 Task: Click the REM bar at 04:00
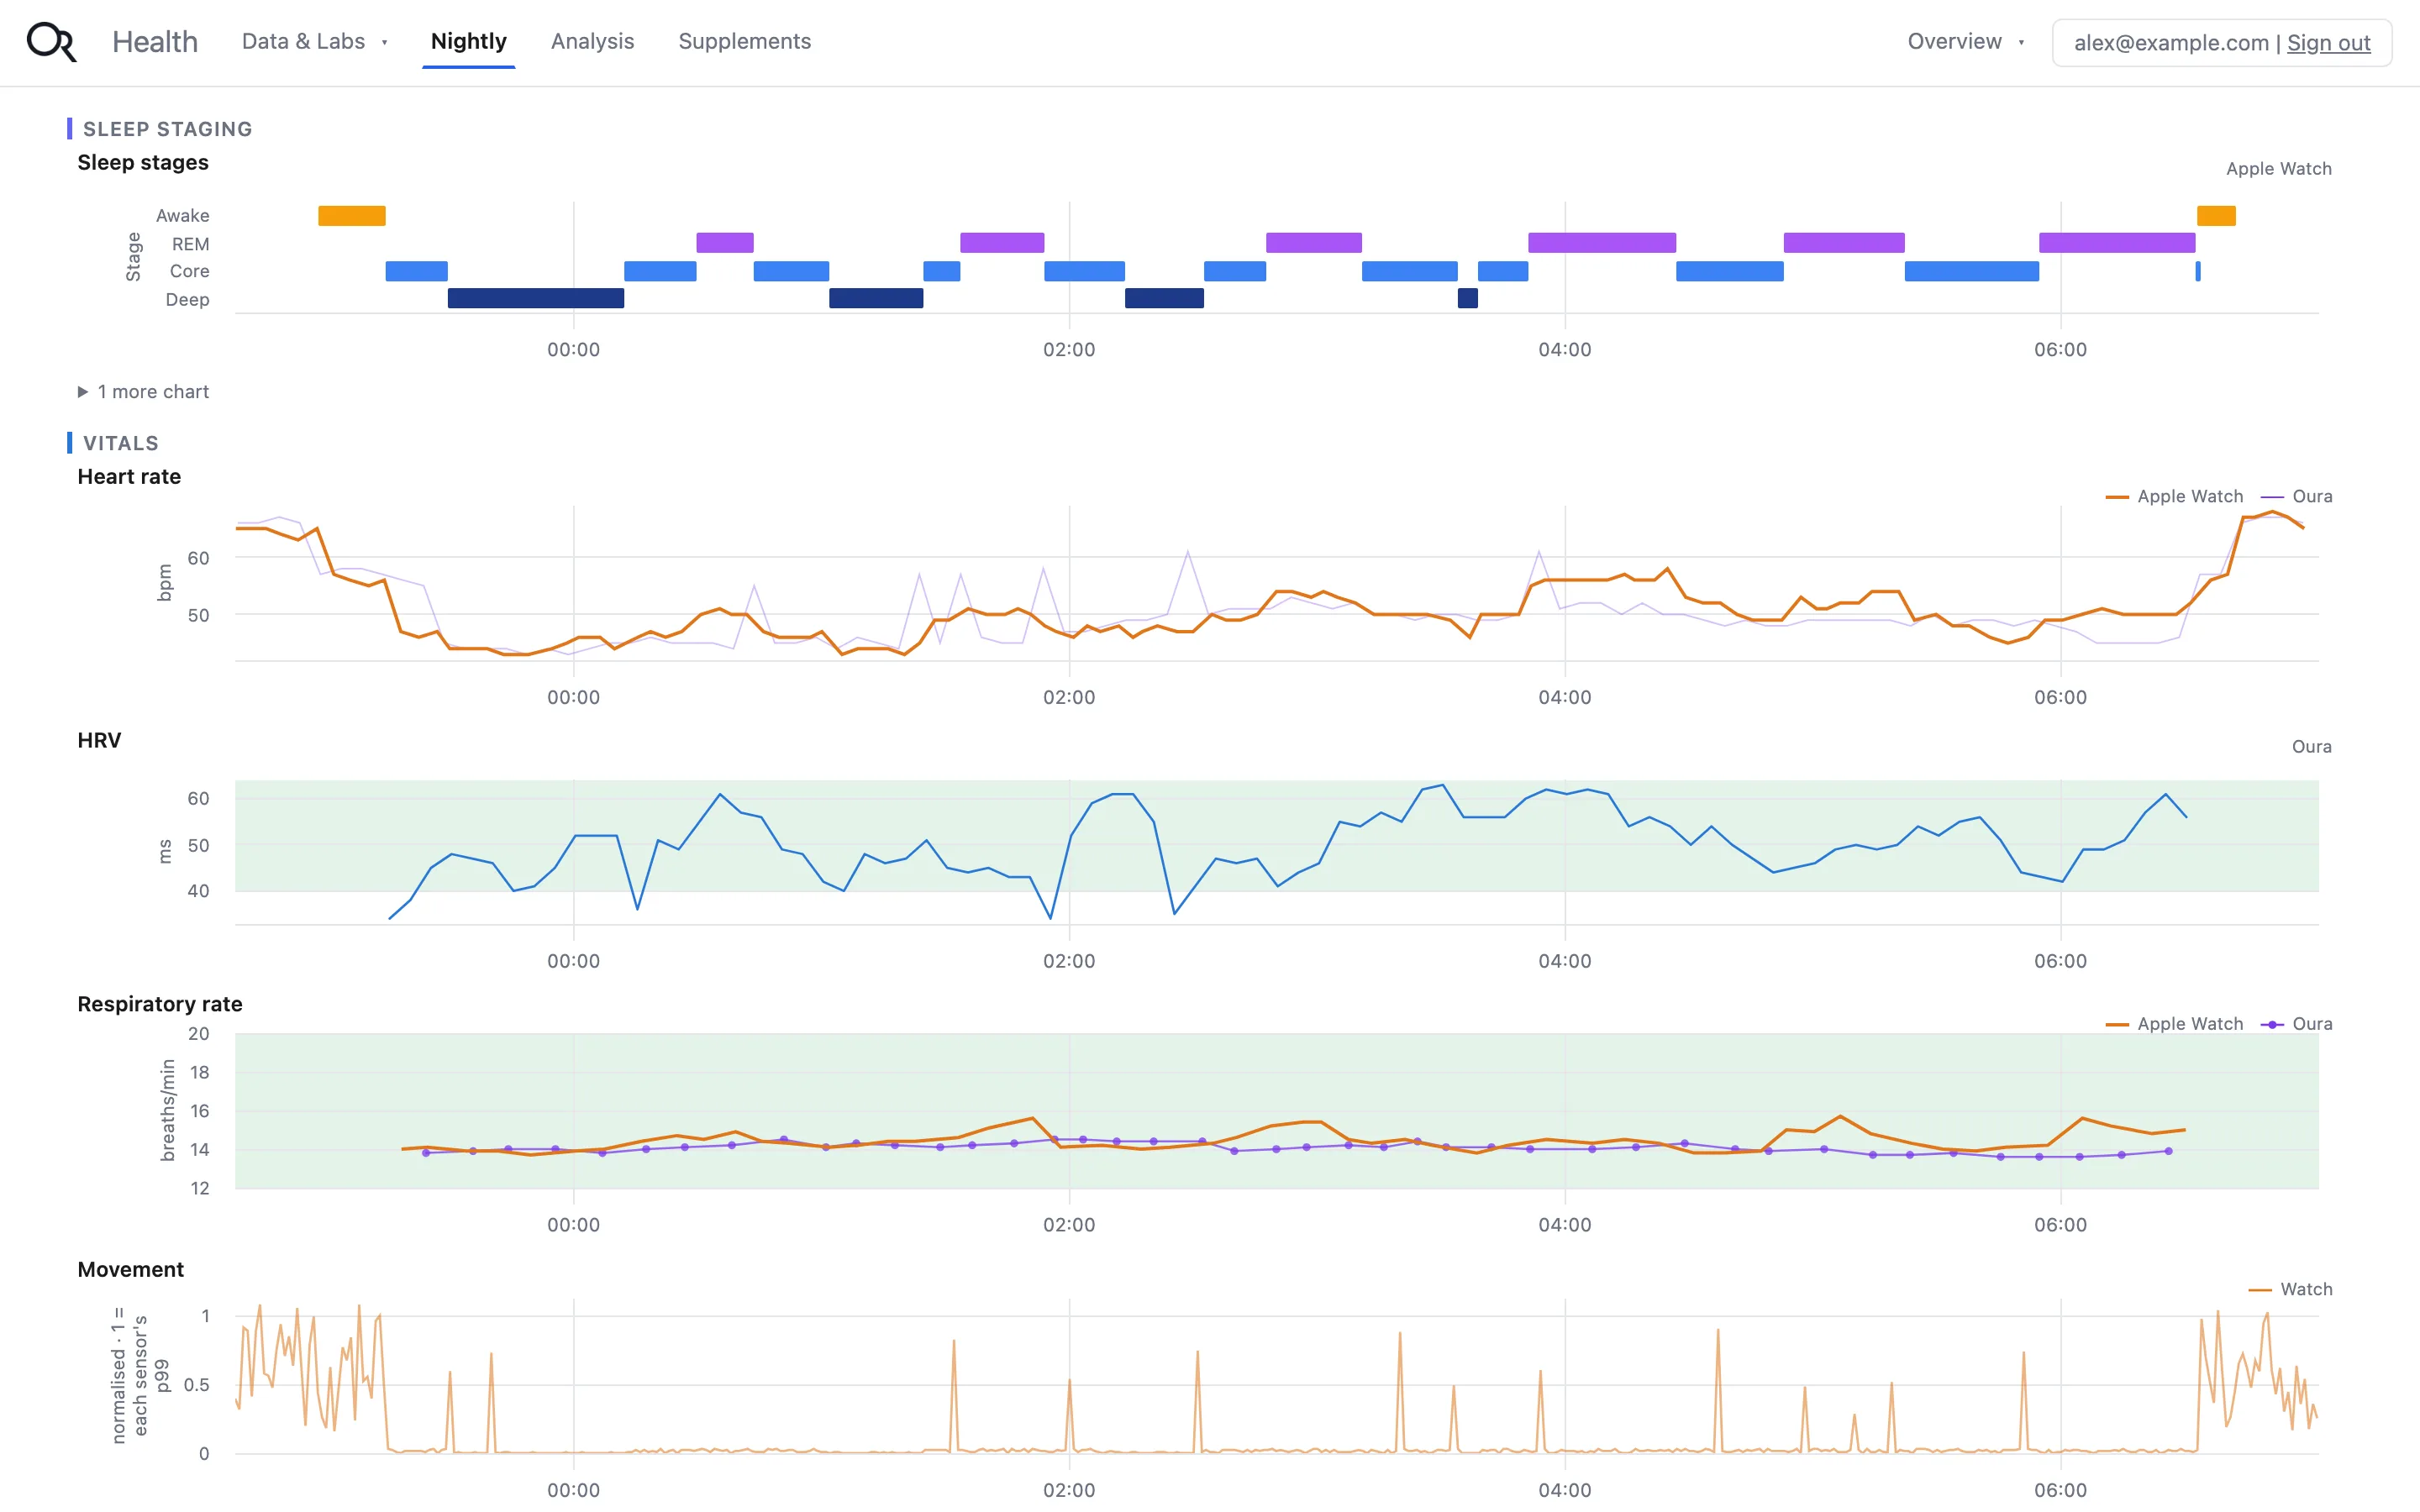point(1602,243)
